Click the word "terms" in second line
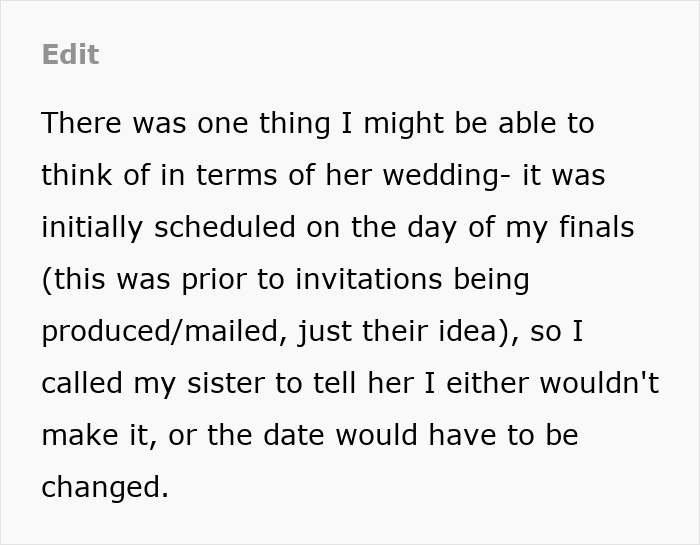This screenshot has width=700, height=545. pyautogui.click(x=237, y=175)
